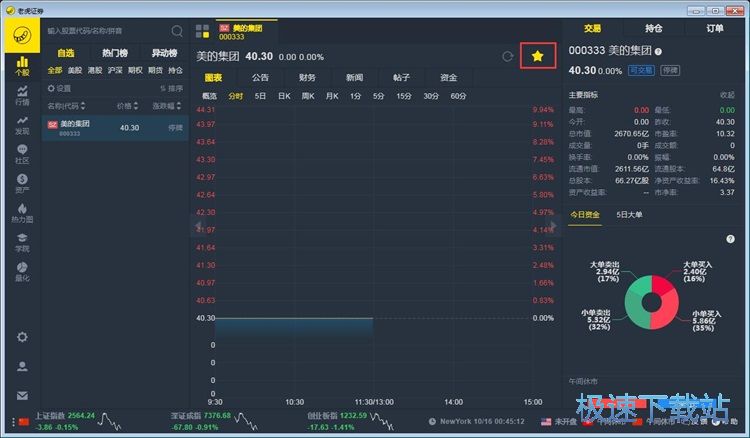Open settings gear in left sidebar
The image size is (750, 438).
[22, 337]
